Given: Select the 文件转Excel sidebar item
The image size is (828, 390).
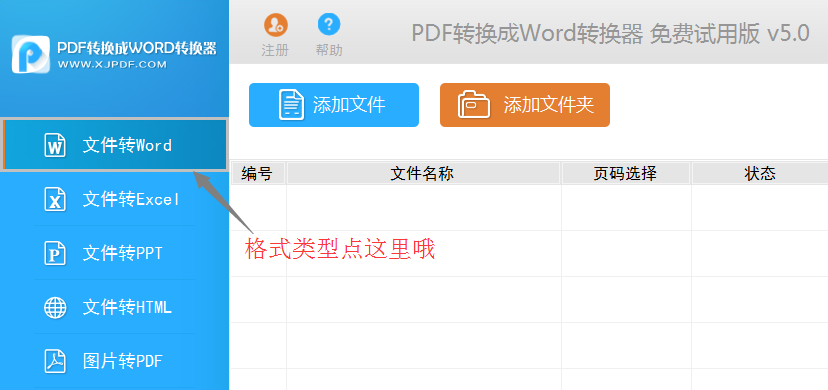Looking at the screenshot, I should coord(115,199).
